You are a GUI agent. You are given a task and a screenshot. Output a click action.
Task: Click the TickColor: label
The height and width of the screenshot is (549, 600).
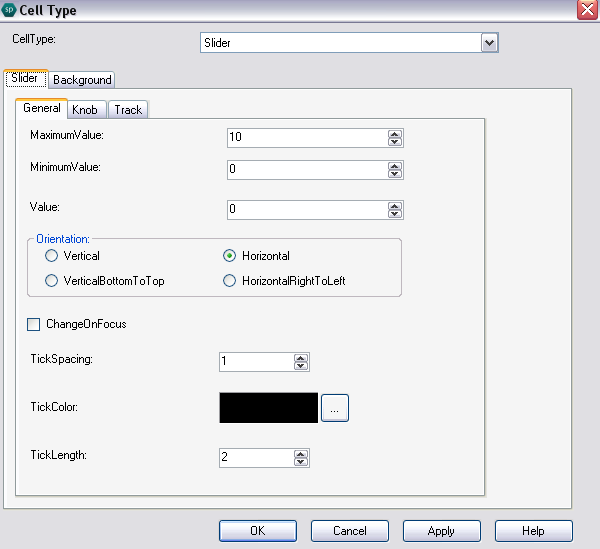pyautogui.click(x=54, y=407)
